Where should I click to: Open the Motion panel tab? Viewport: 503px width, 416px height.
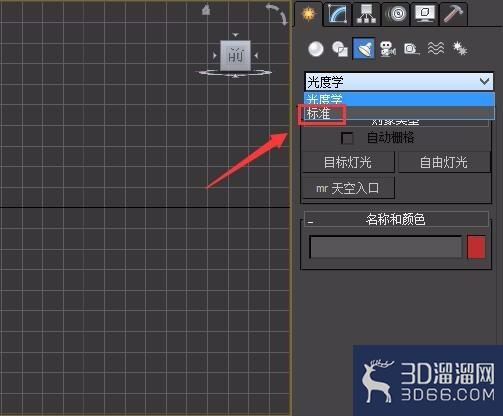tap(395, 14)
